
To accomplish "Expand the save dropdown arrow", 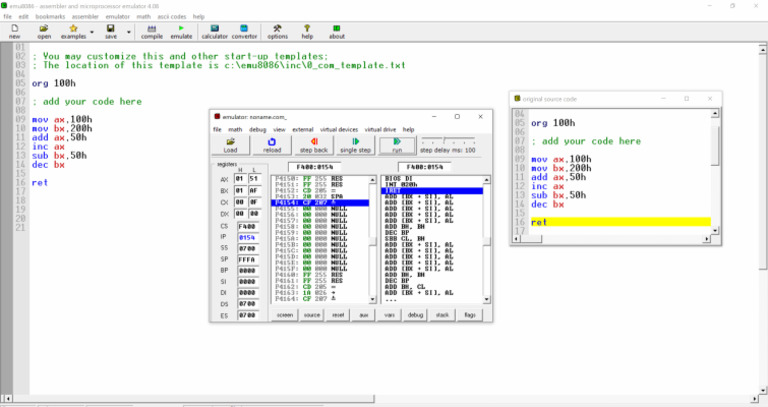I will click(129, 32).
